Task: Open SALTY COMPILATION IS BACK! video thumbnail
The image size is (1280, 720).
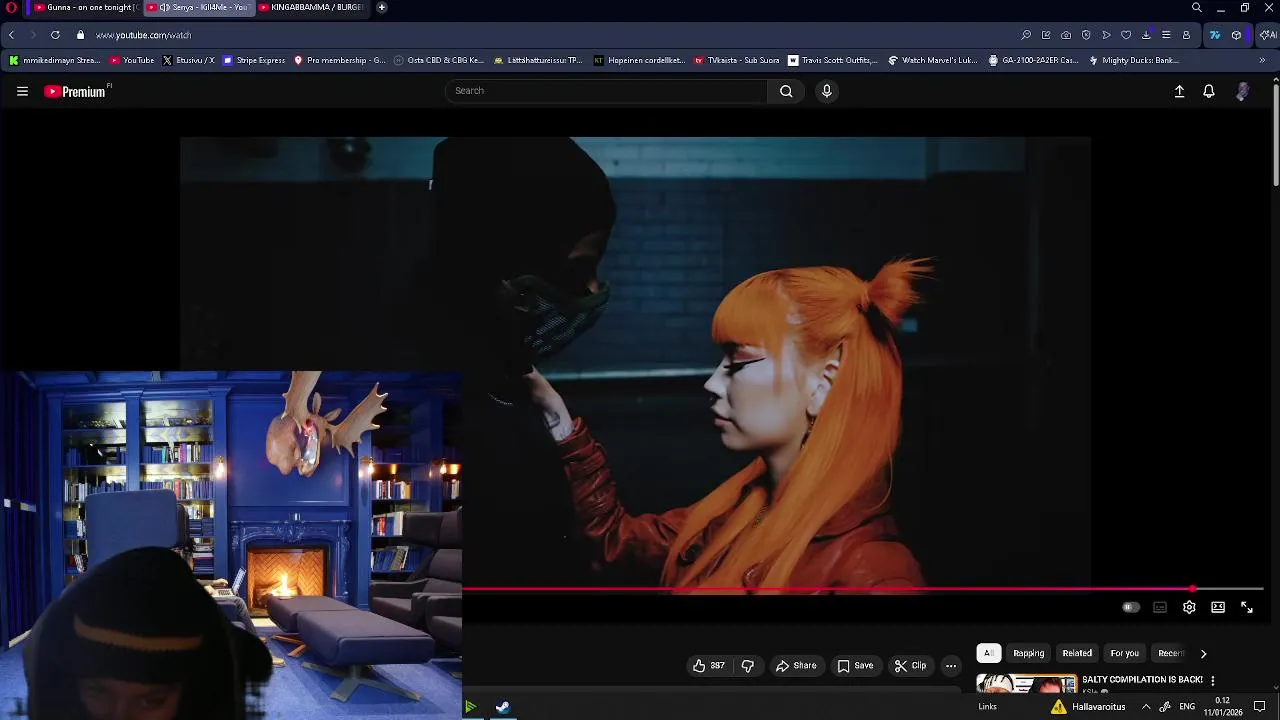Action: (x=1026, y=684)
